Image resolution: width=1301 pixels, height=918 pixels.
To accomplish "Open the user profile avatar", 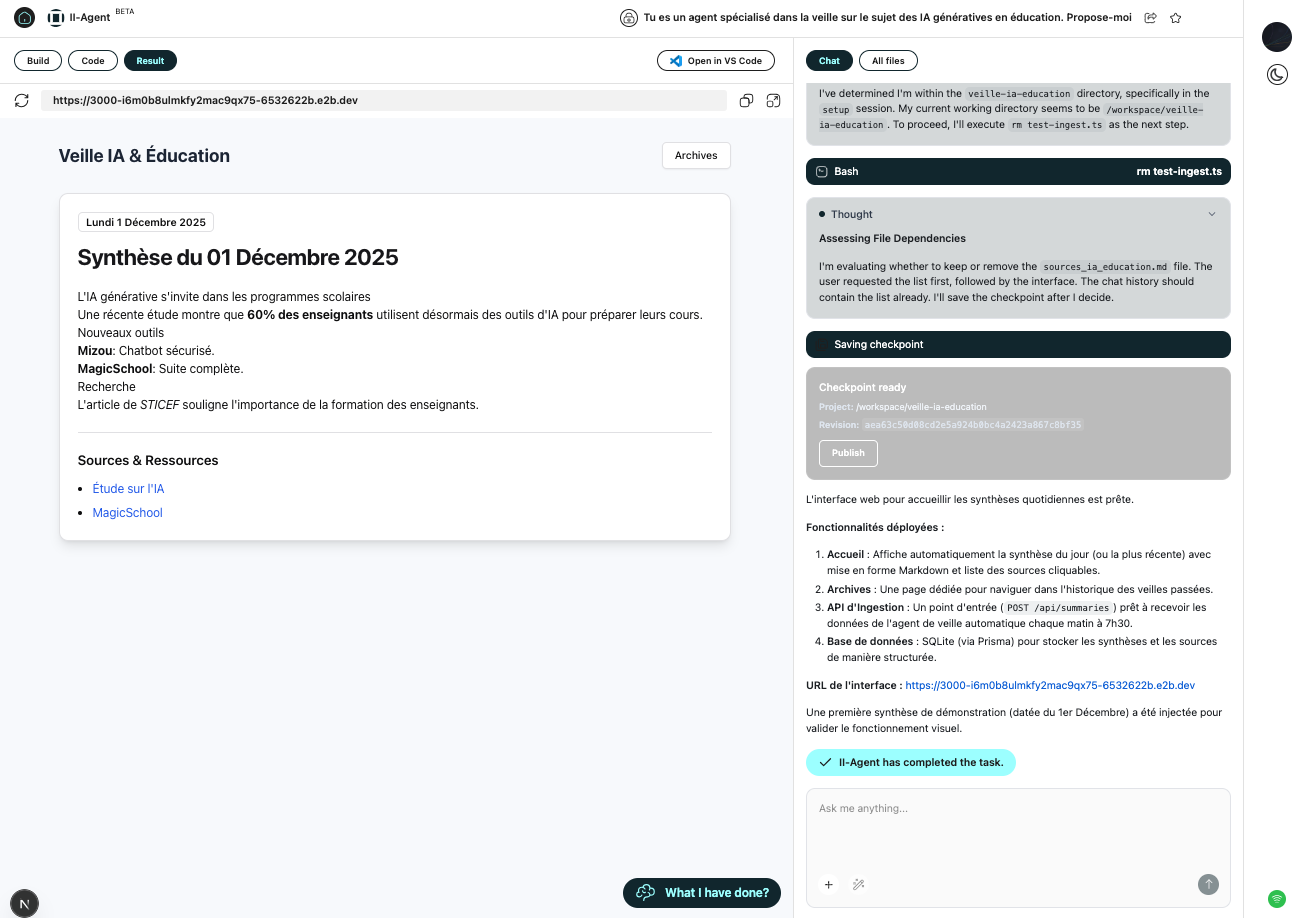I will point(1277,37).
